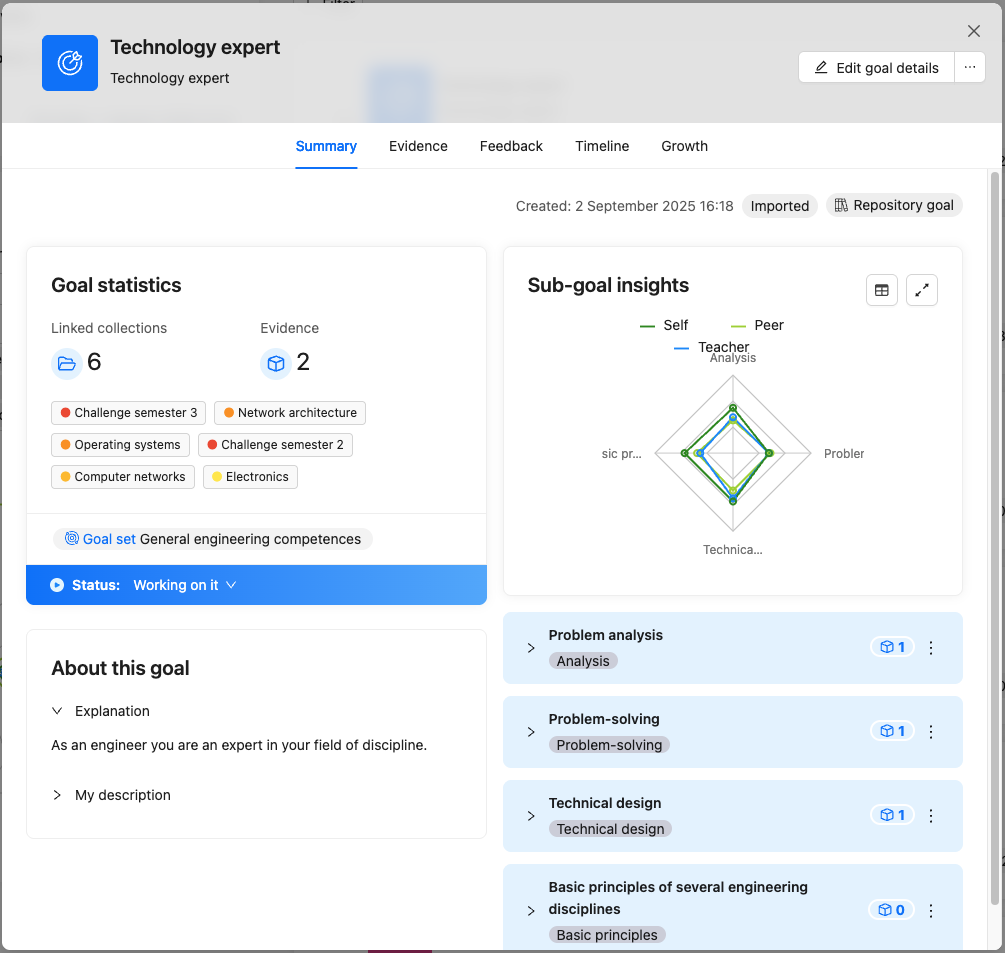Click the Created date text

coord(624,206)
